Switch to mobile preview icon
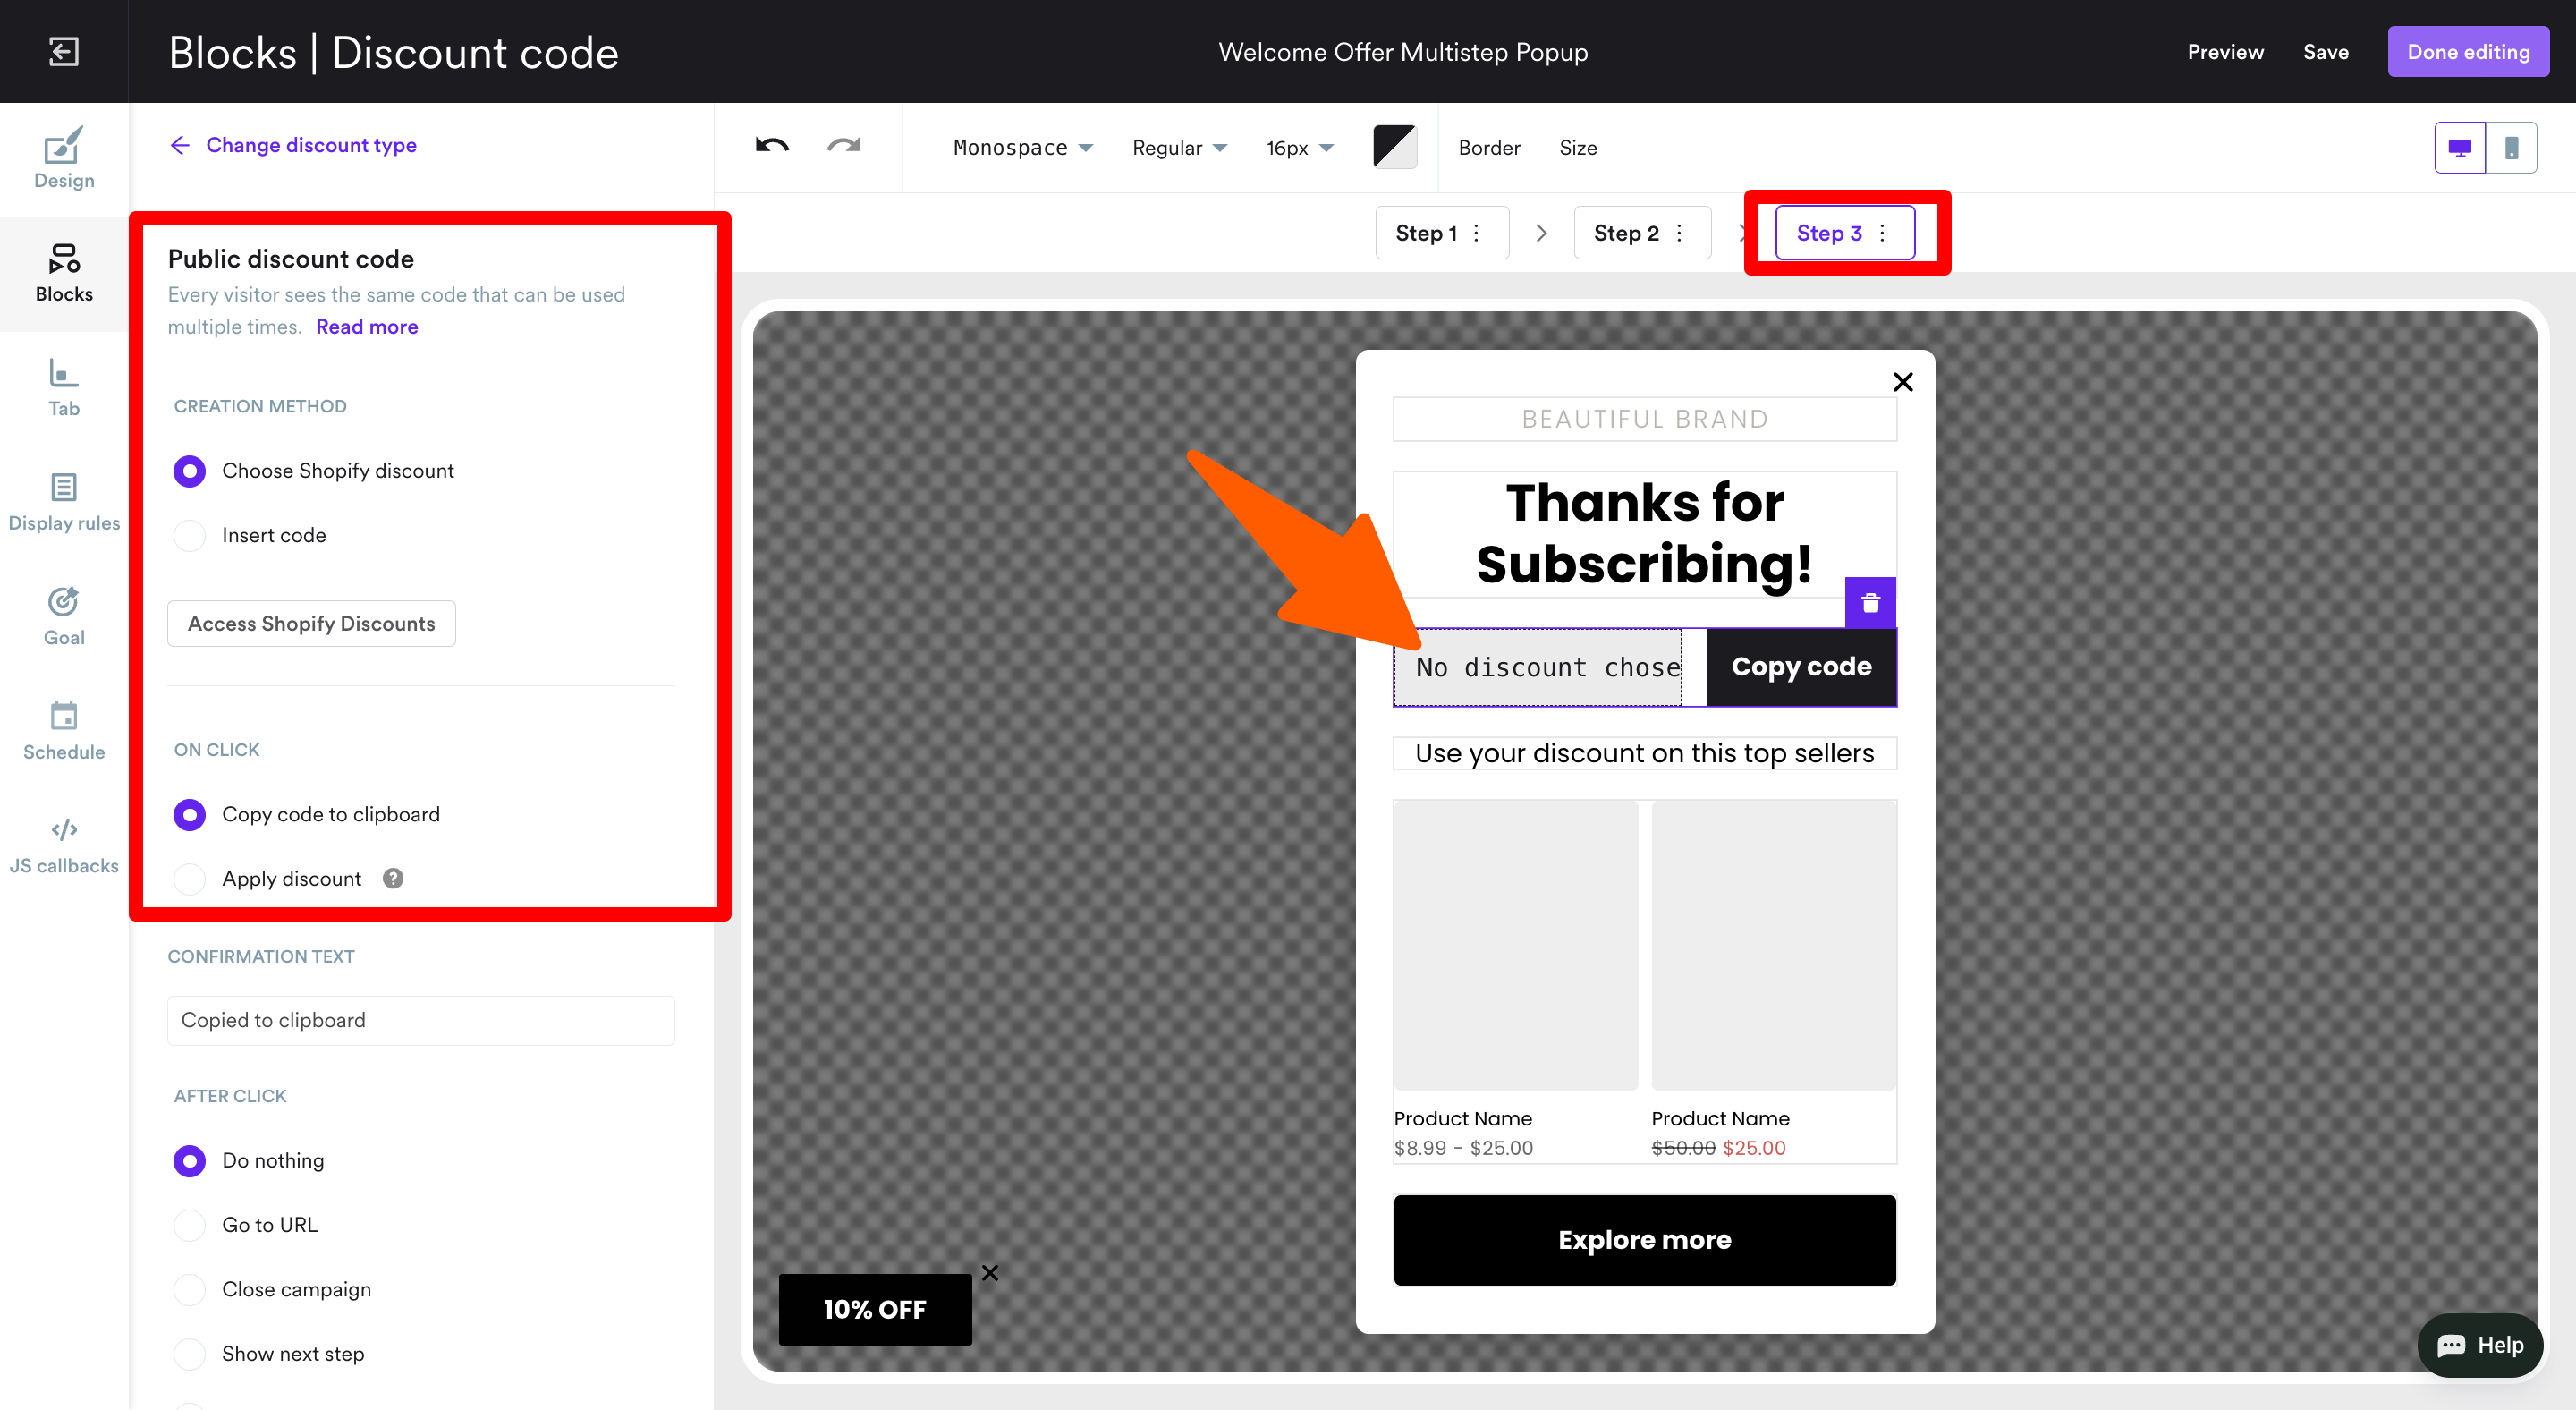This screenshot has width=2576, height=1410. point(2510,148)
